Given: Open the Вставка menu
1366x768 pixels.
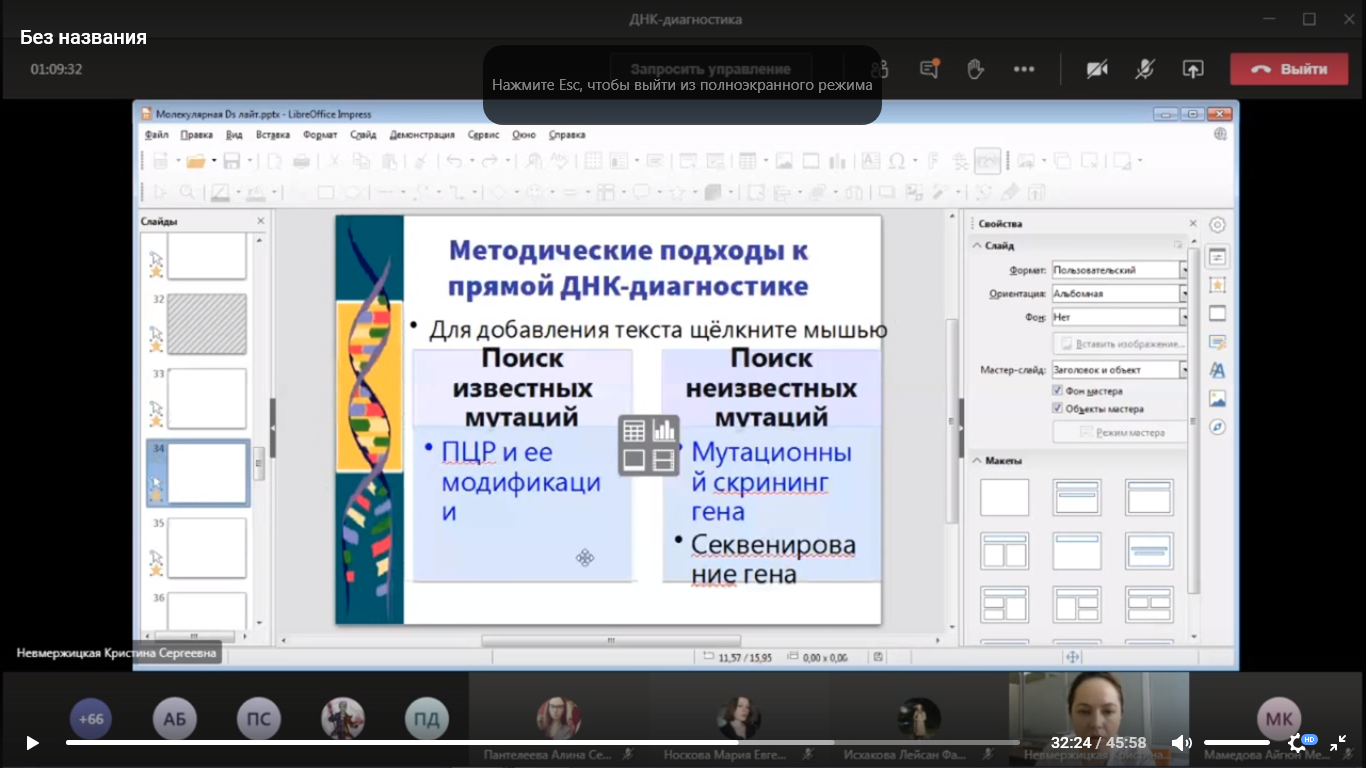Looking at the screenshot, I should tap(273, 134).
